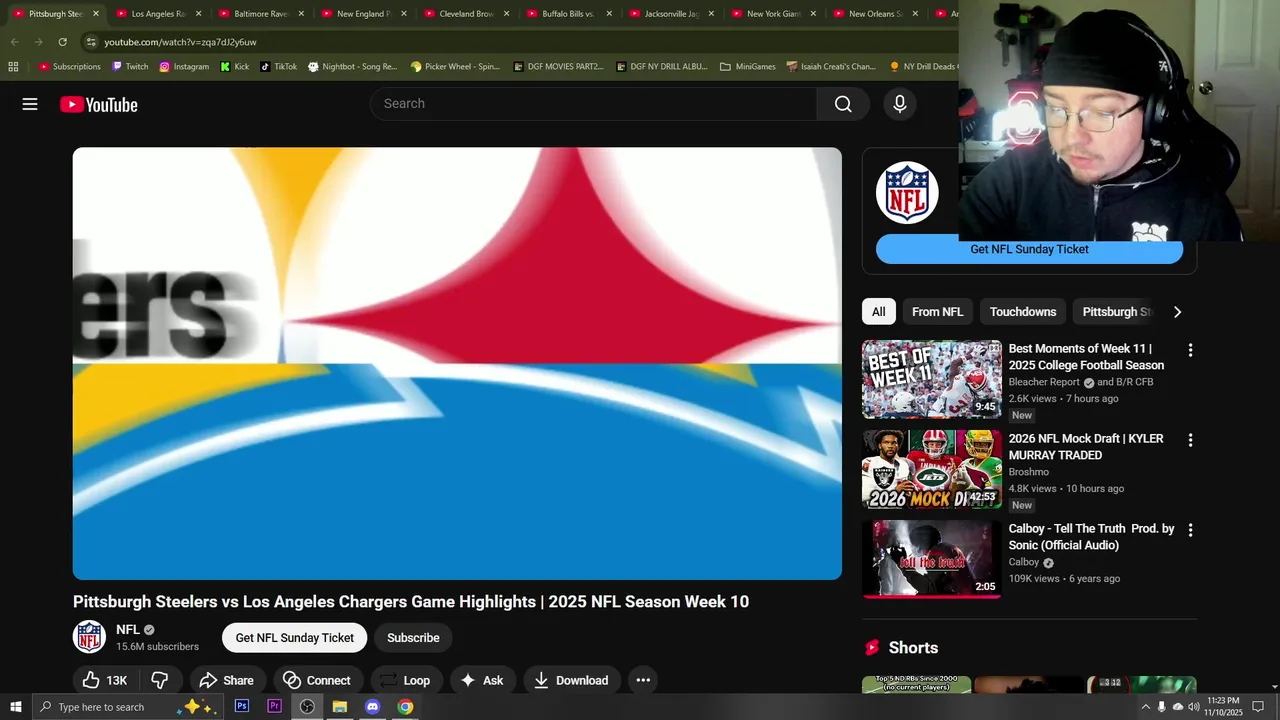Select the From NFL filter chip
This screenshot has height=720, width=1280.
tap(937, 312)
